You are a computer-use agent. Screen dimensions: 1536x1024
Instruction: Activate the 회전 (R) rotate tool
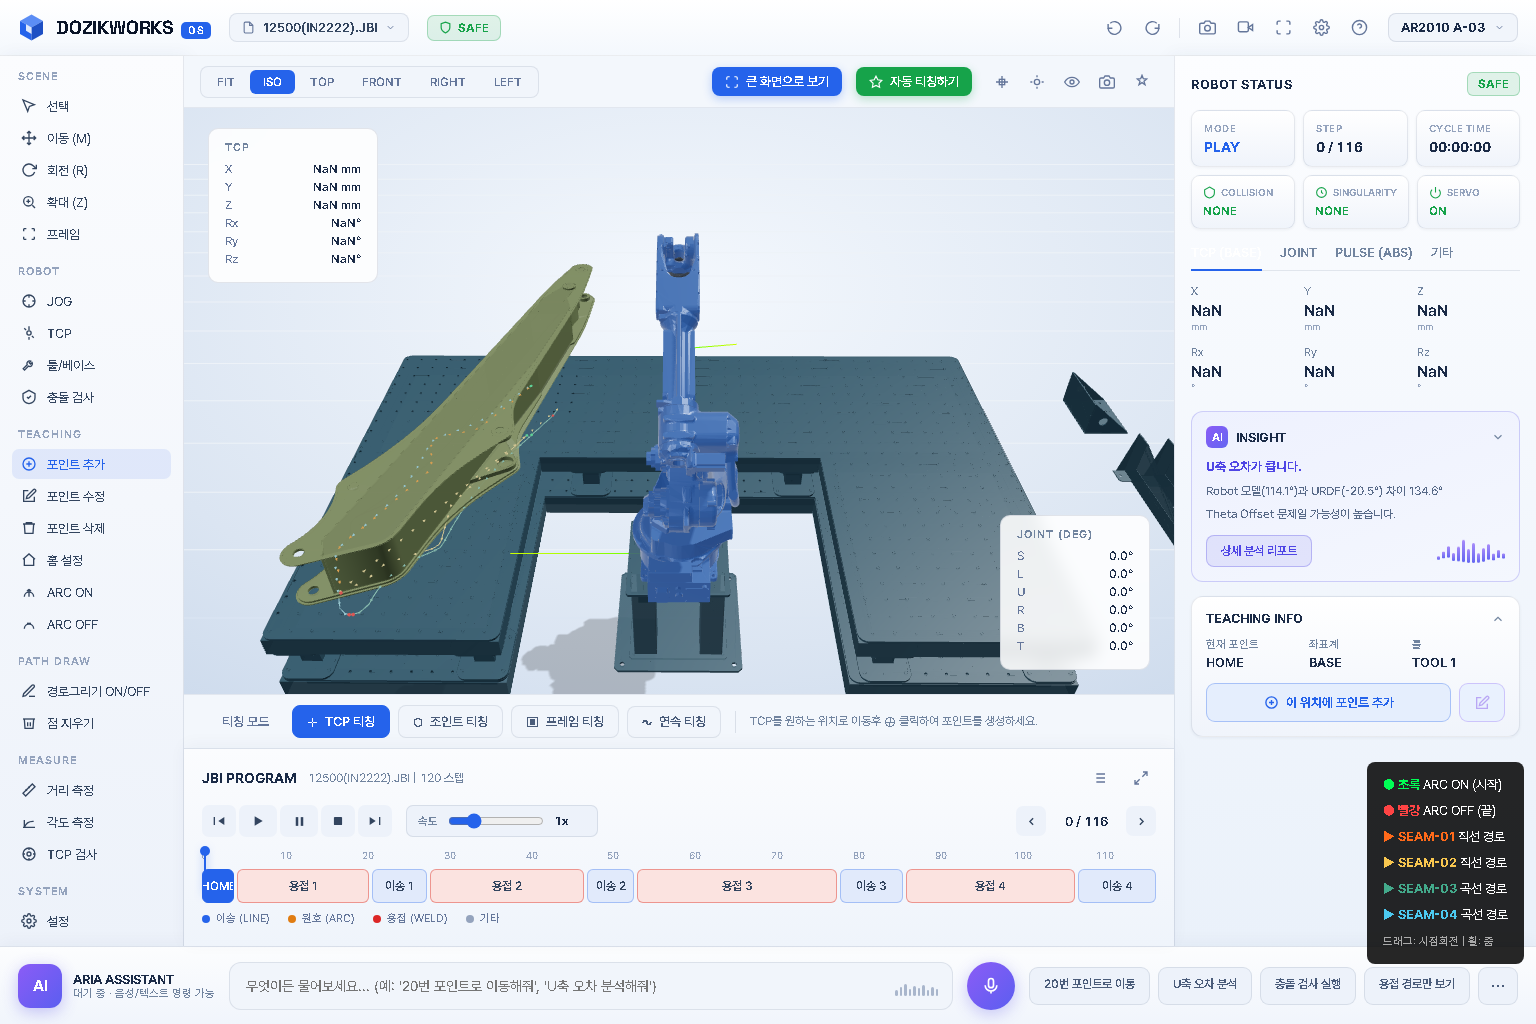click(91, 170)
